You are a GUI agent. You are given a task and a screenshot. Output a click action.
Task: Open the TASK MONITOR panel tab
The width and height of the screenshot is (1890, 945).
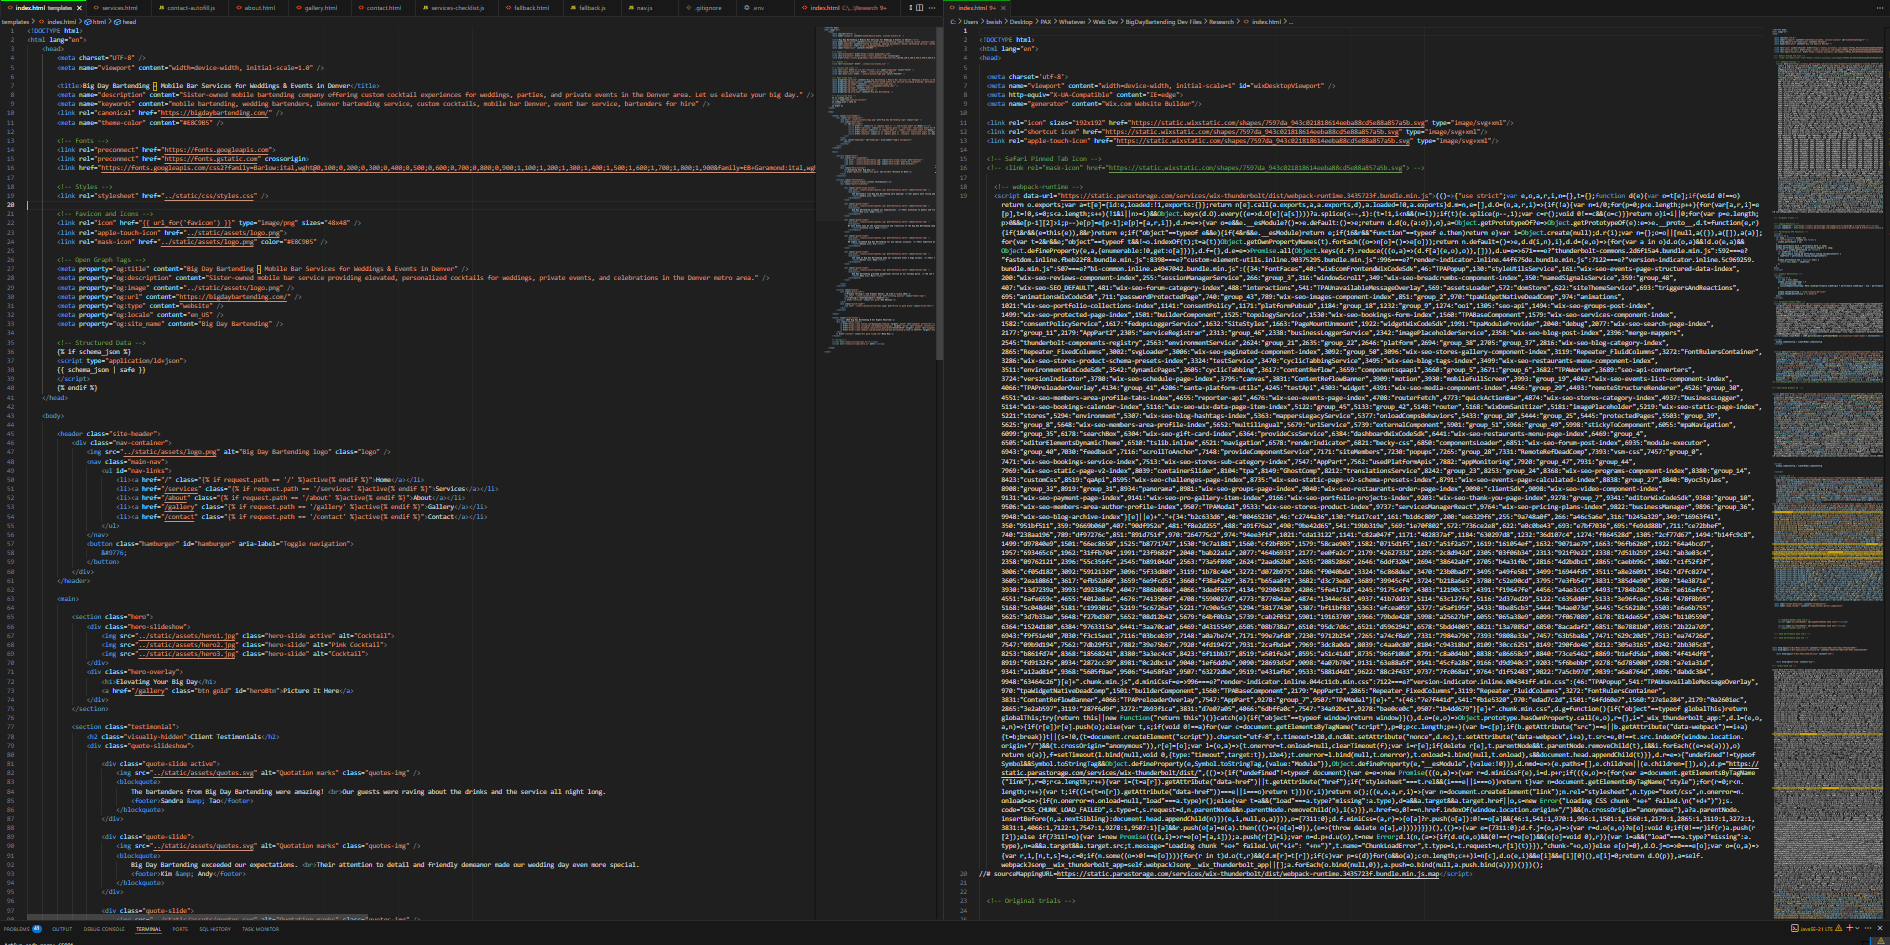pyautogui.click(x=260, y=929)
